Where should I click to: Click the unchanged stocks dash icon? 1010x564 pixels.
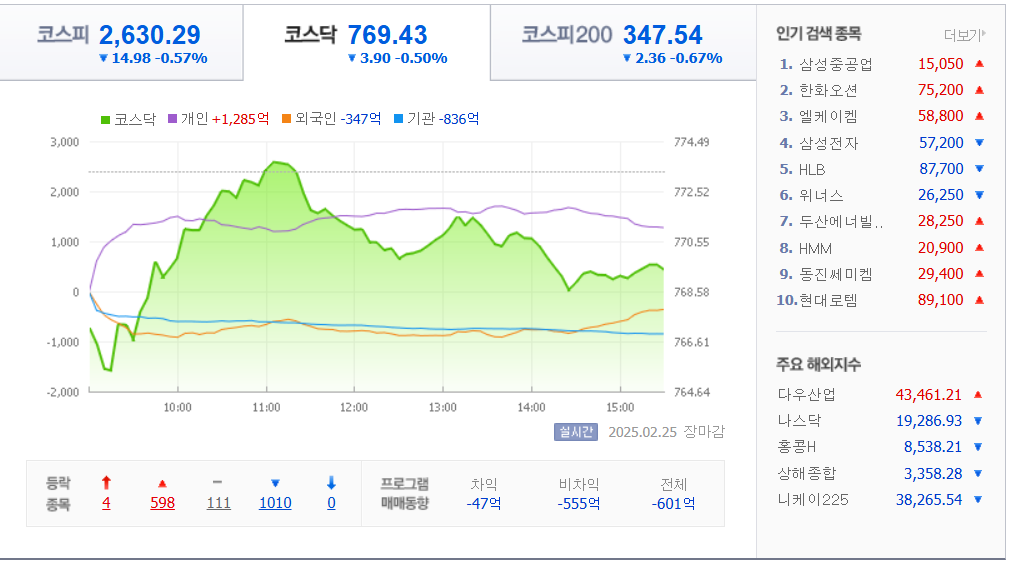coord(218,482)
